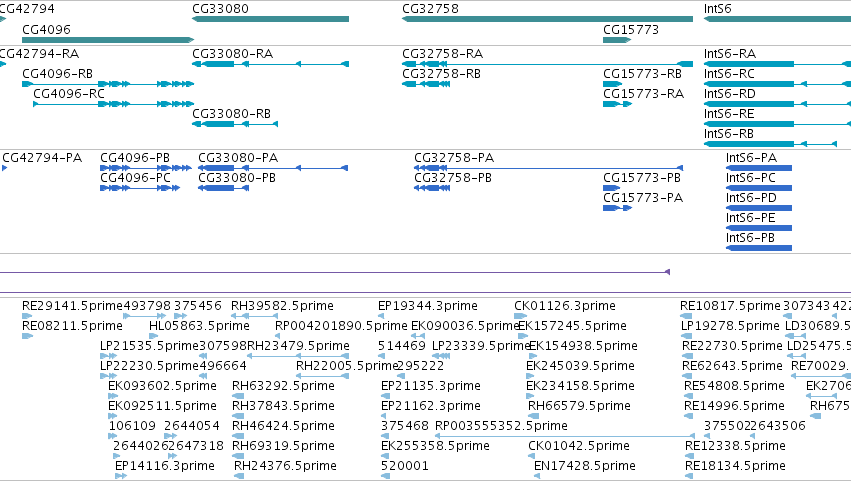Viewport: 851px width, 481px height.
Task: Open EST EP19344.3prime
Action: (428, 306)
